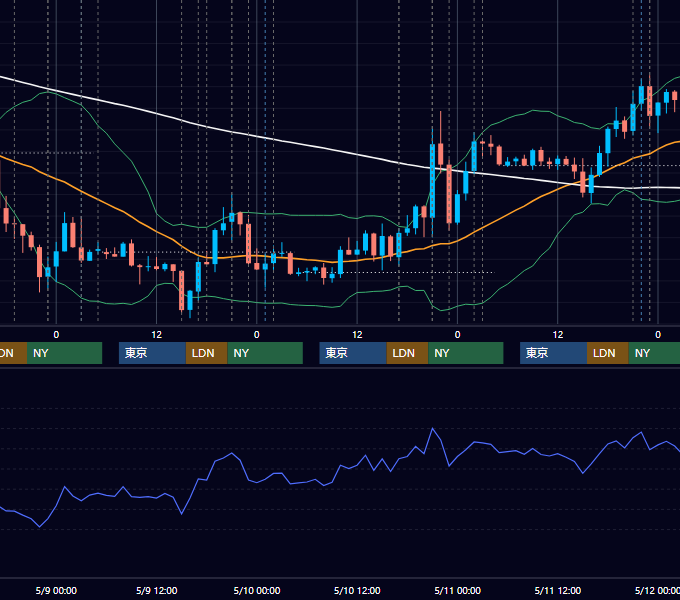Click hour label 12 above 5/9 12:00
Image resolution: width=680 pixels, height=600 pixels.
point(157,335)
